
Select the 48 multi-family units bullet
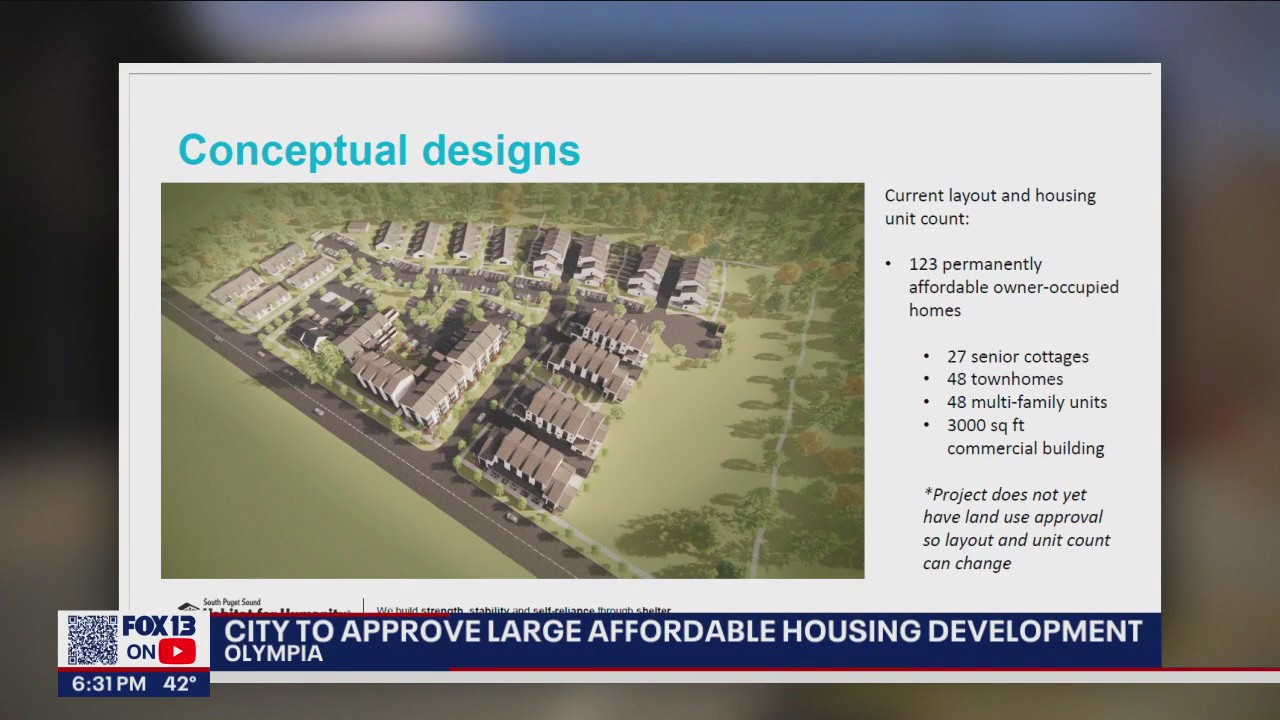point(1026,402)
